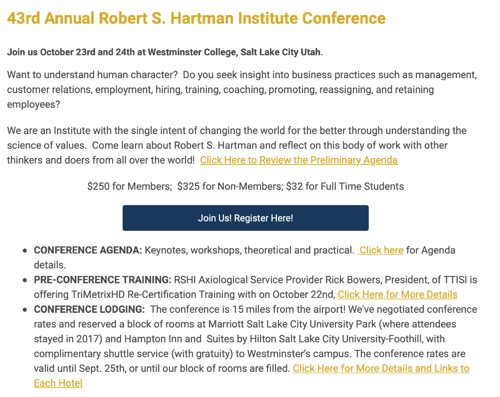The height and width of the screenshot is (397, 500).
Task: Click the 'CONFERENCE AGENDA:' bold label
Action: 88,250
